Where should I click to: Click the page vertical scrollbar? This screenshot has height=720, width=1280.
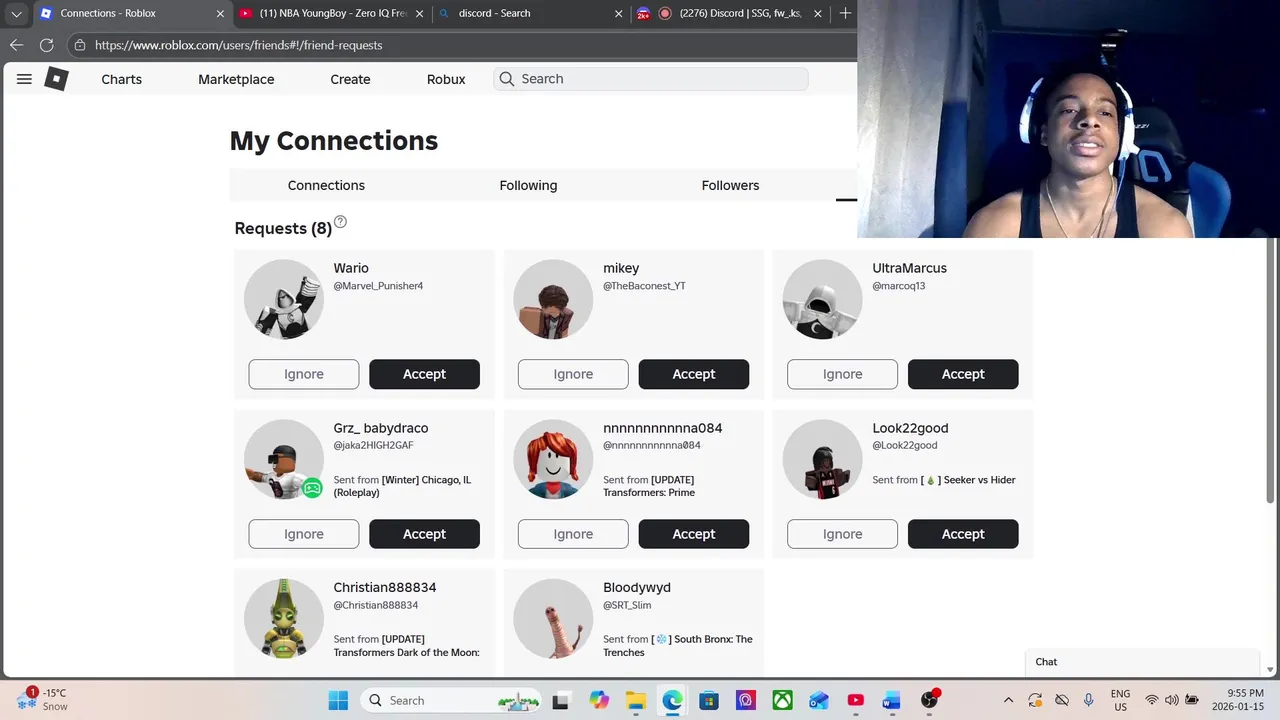(1272, 370)
